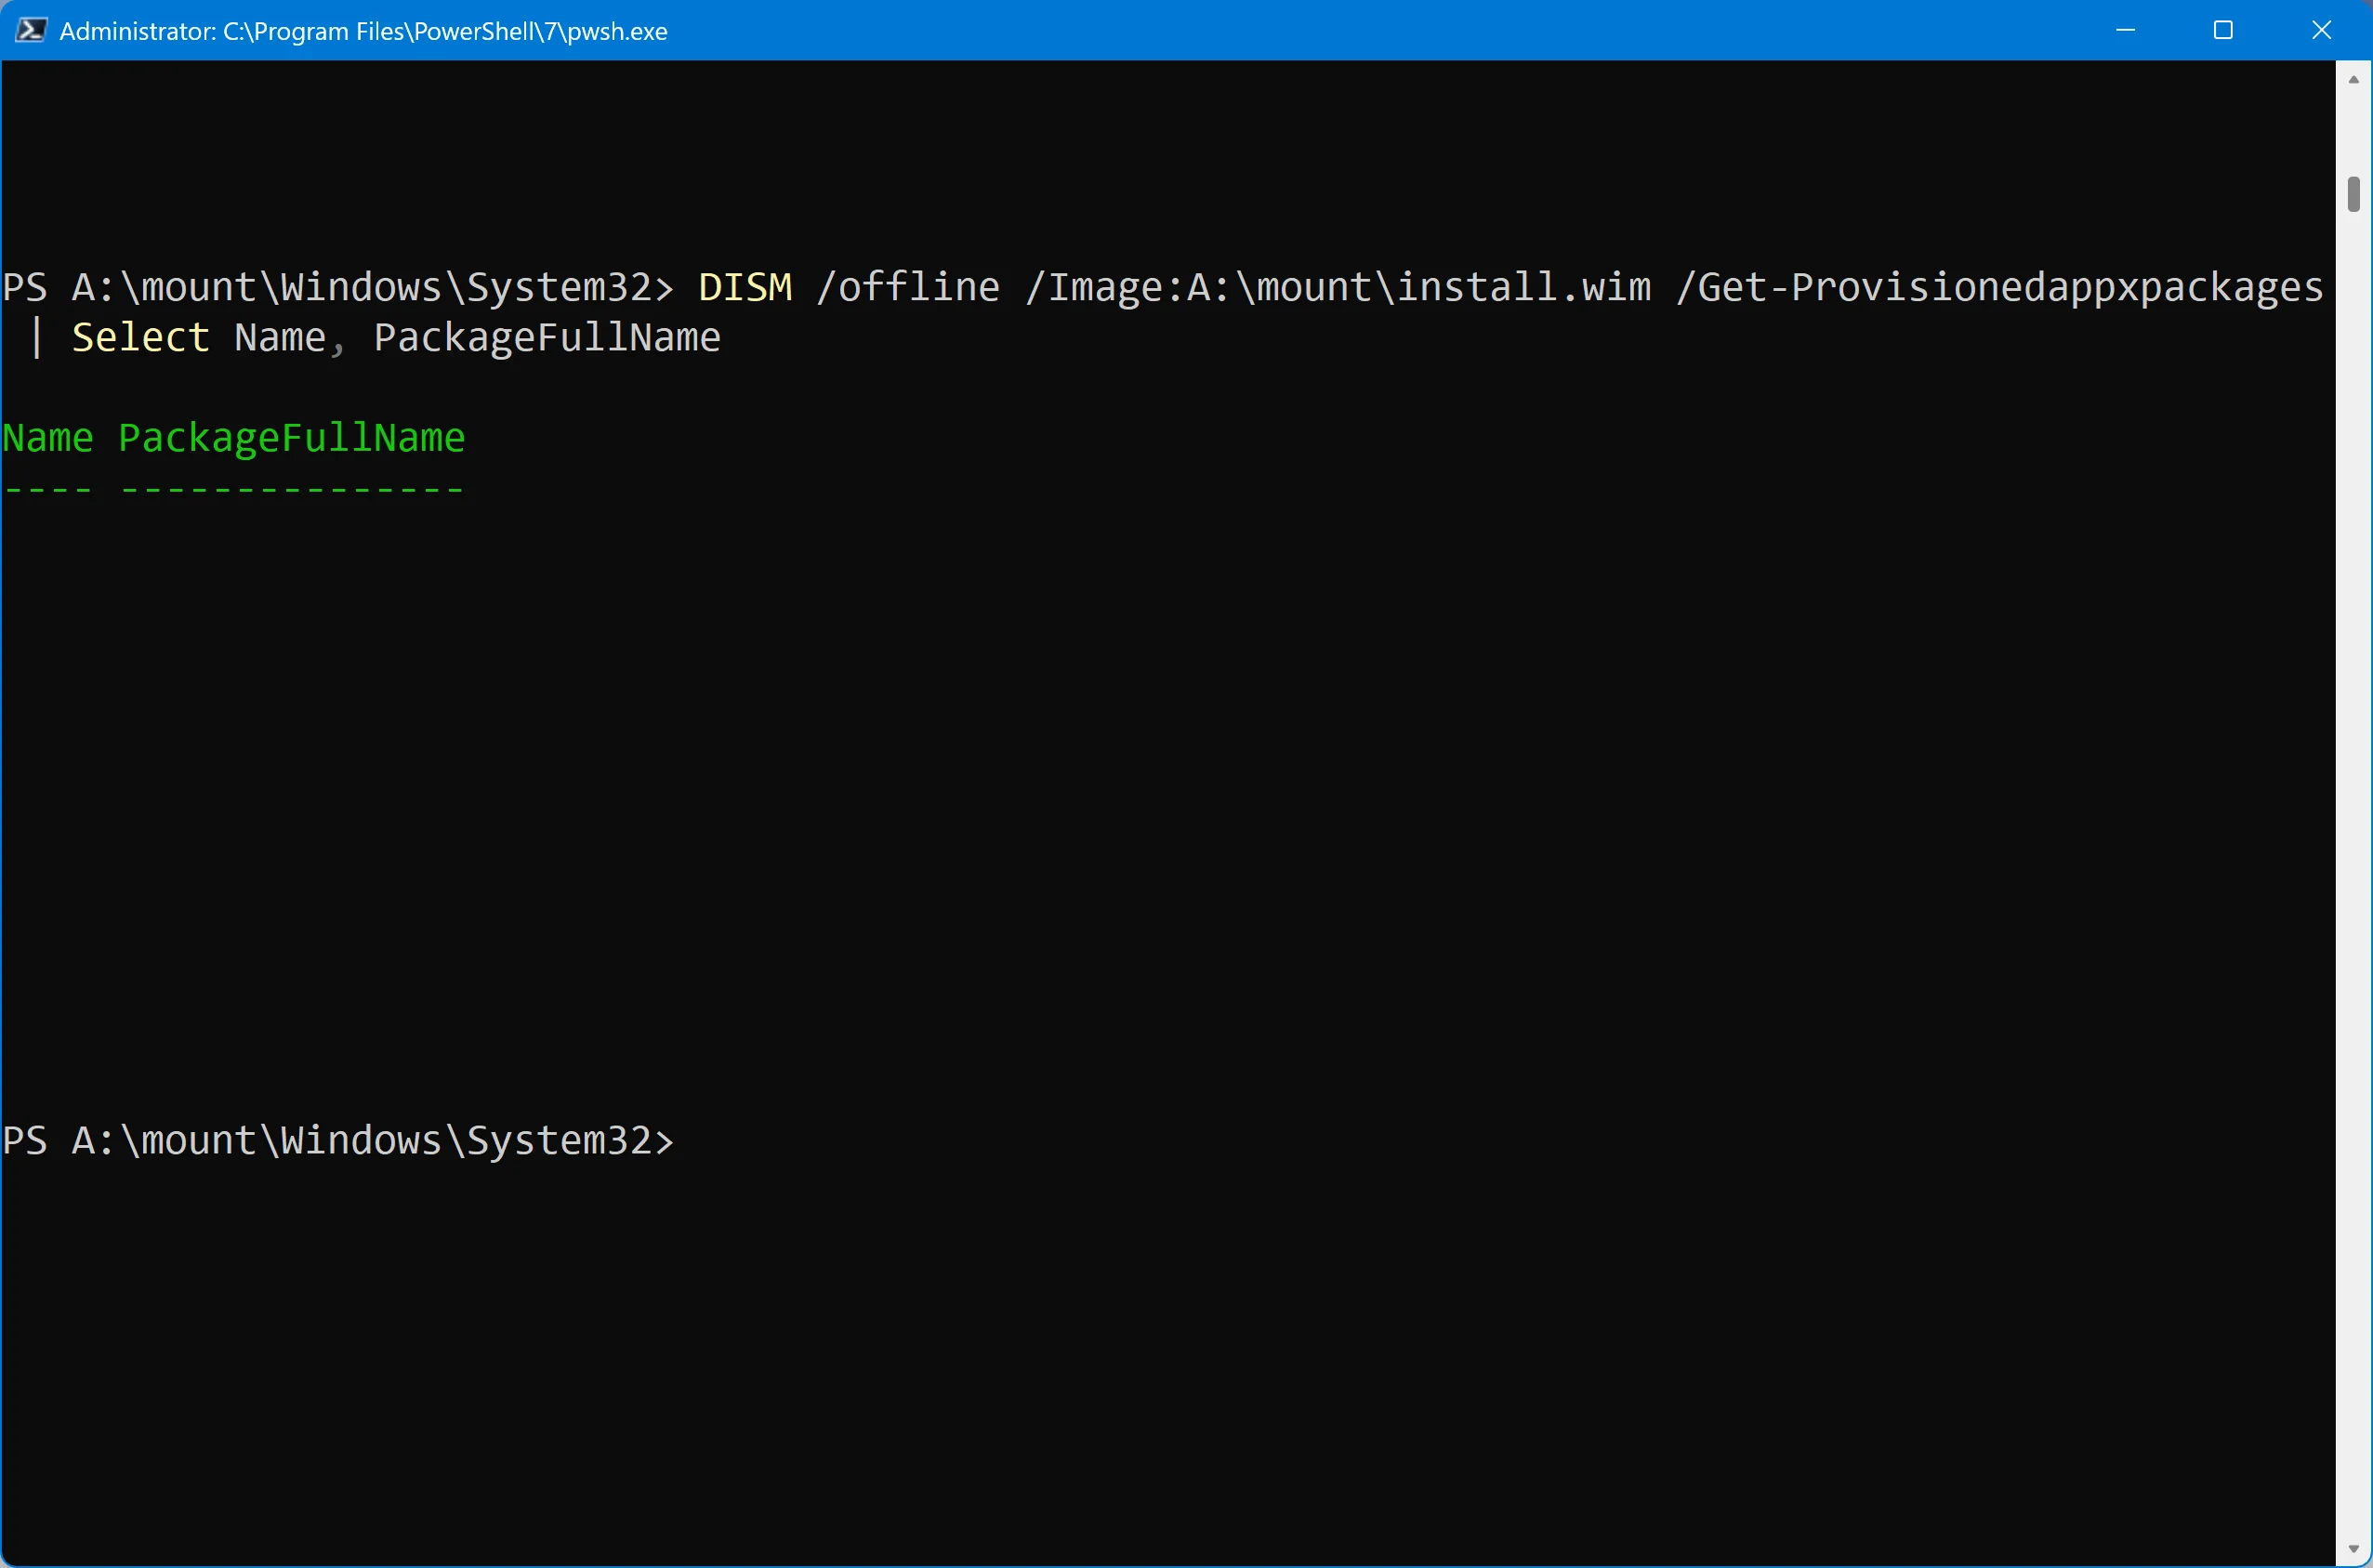The image size is (2373, 1568).
Task: Maximize the PowerShell window
Action: [x=2223, y=30]
